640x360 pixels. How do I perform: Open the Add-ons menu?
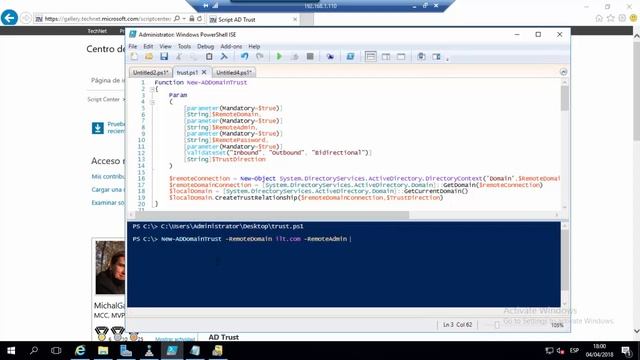point(231,47)
